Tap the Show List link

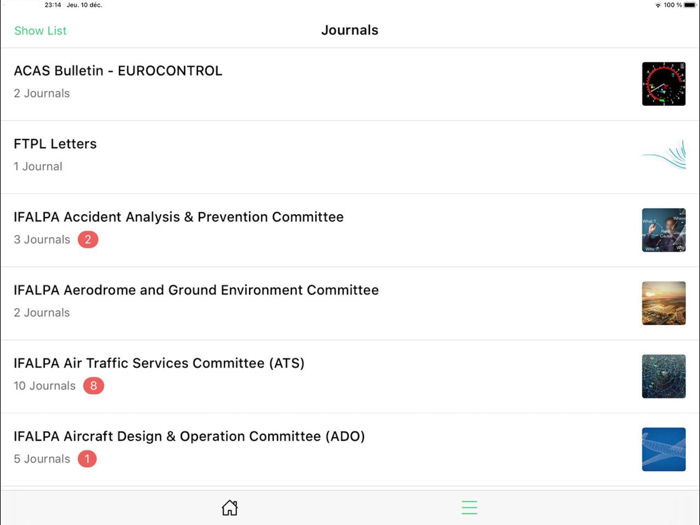coord(40,31)
